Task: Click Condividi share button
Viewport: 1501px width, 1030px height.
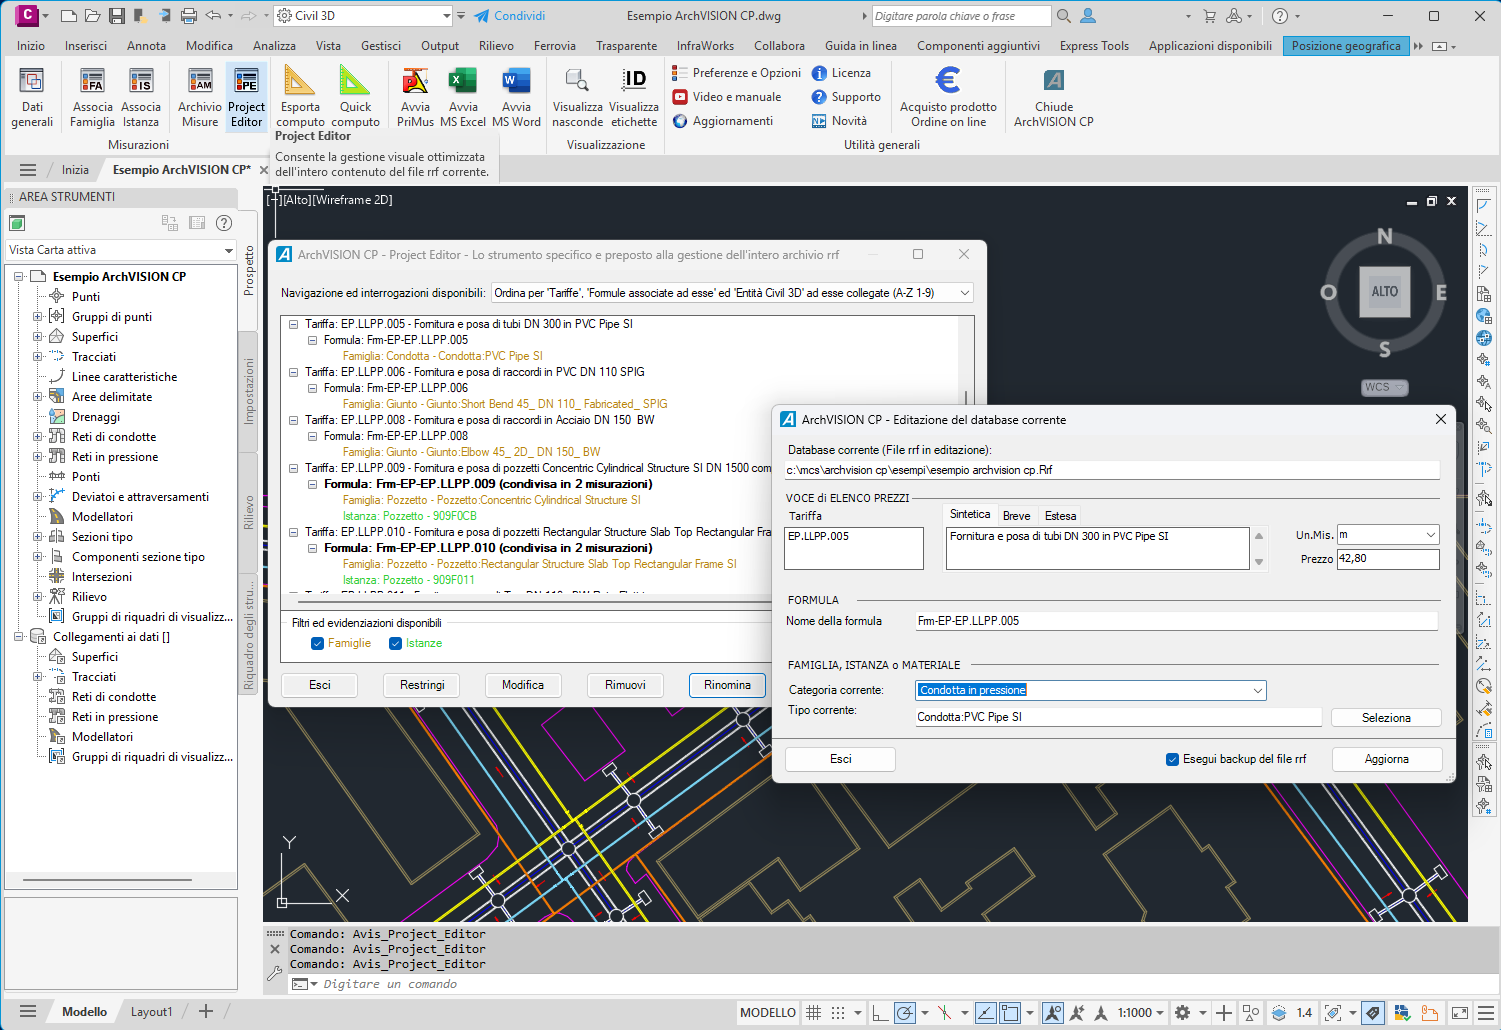Action: (510, 16)
